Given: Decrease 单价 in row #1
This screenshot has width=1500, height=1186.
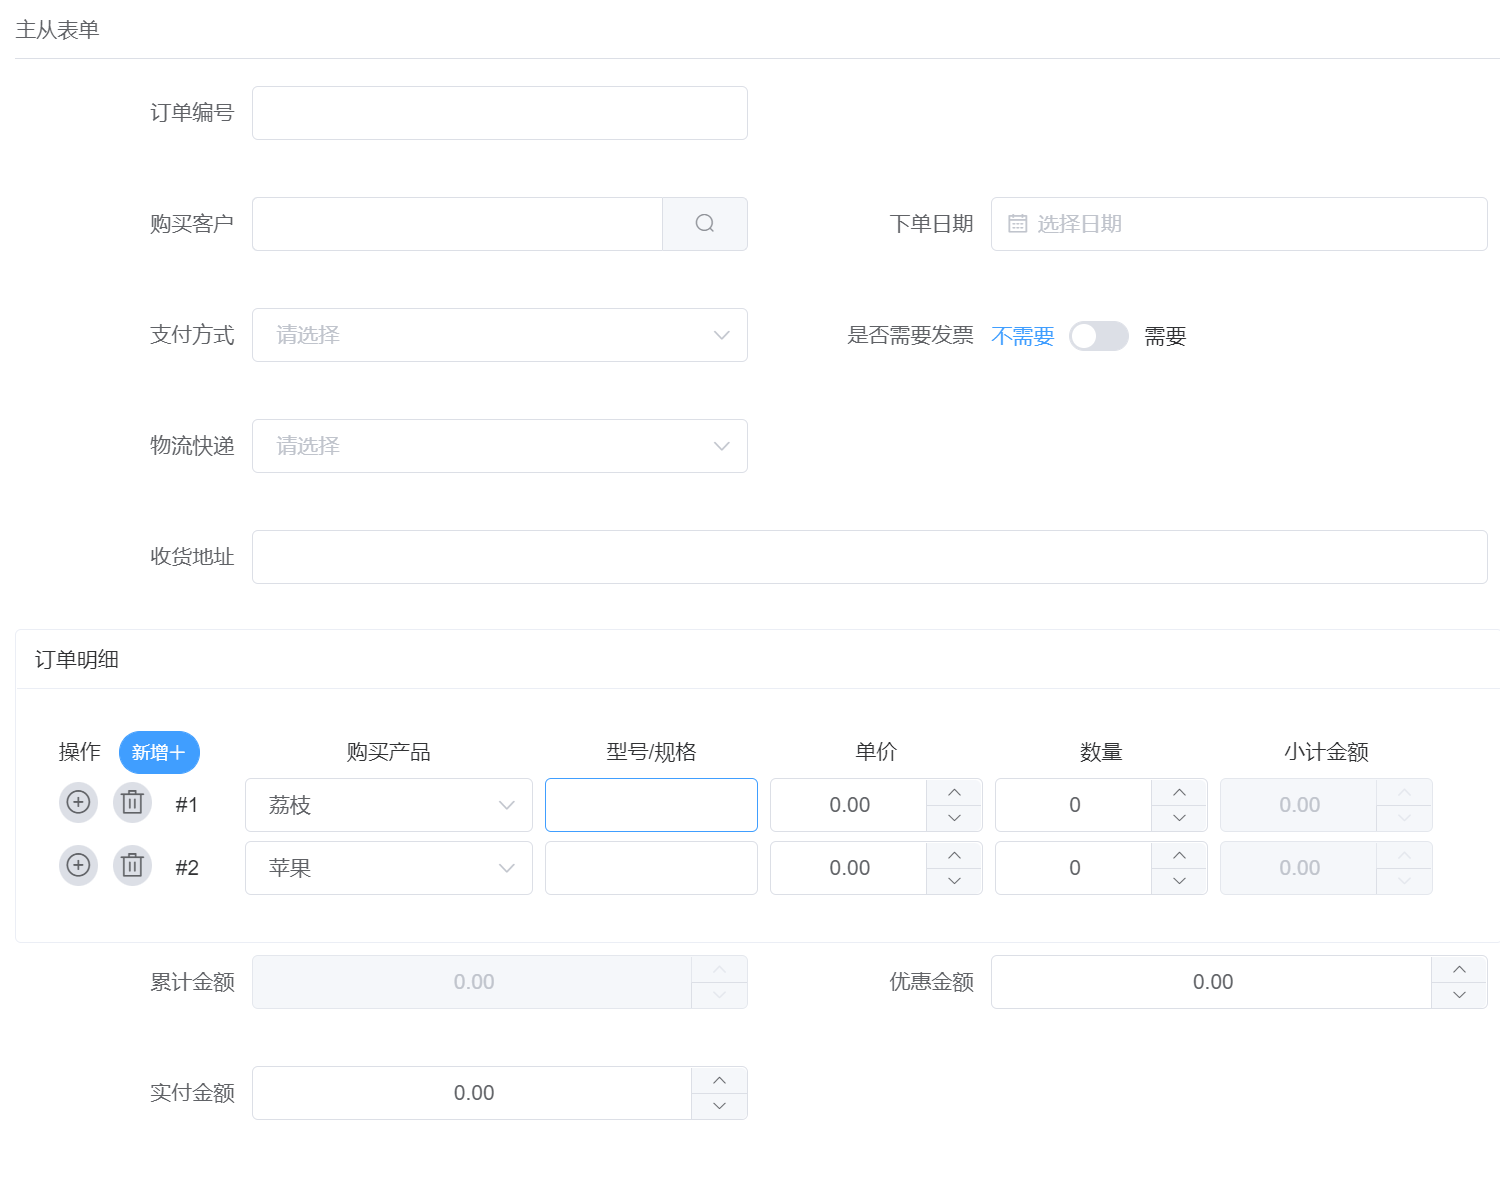Looking at the screenshot, I should coord(954,818).
